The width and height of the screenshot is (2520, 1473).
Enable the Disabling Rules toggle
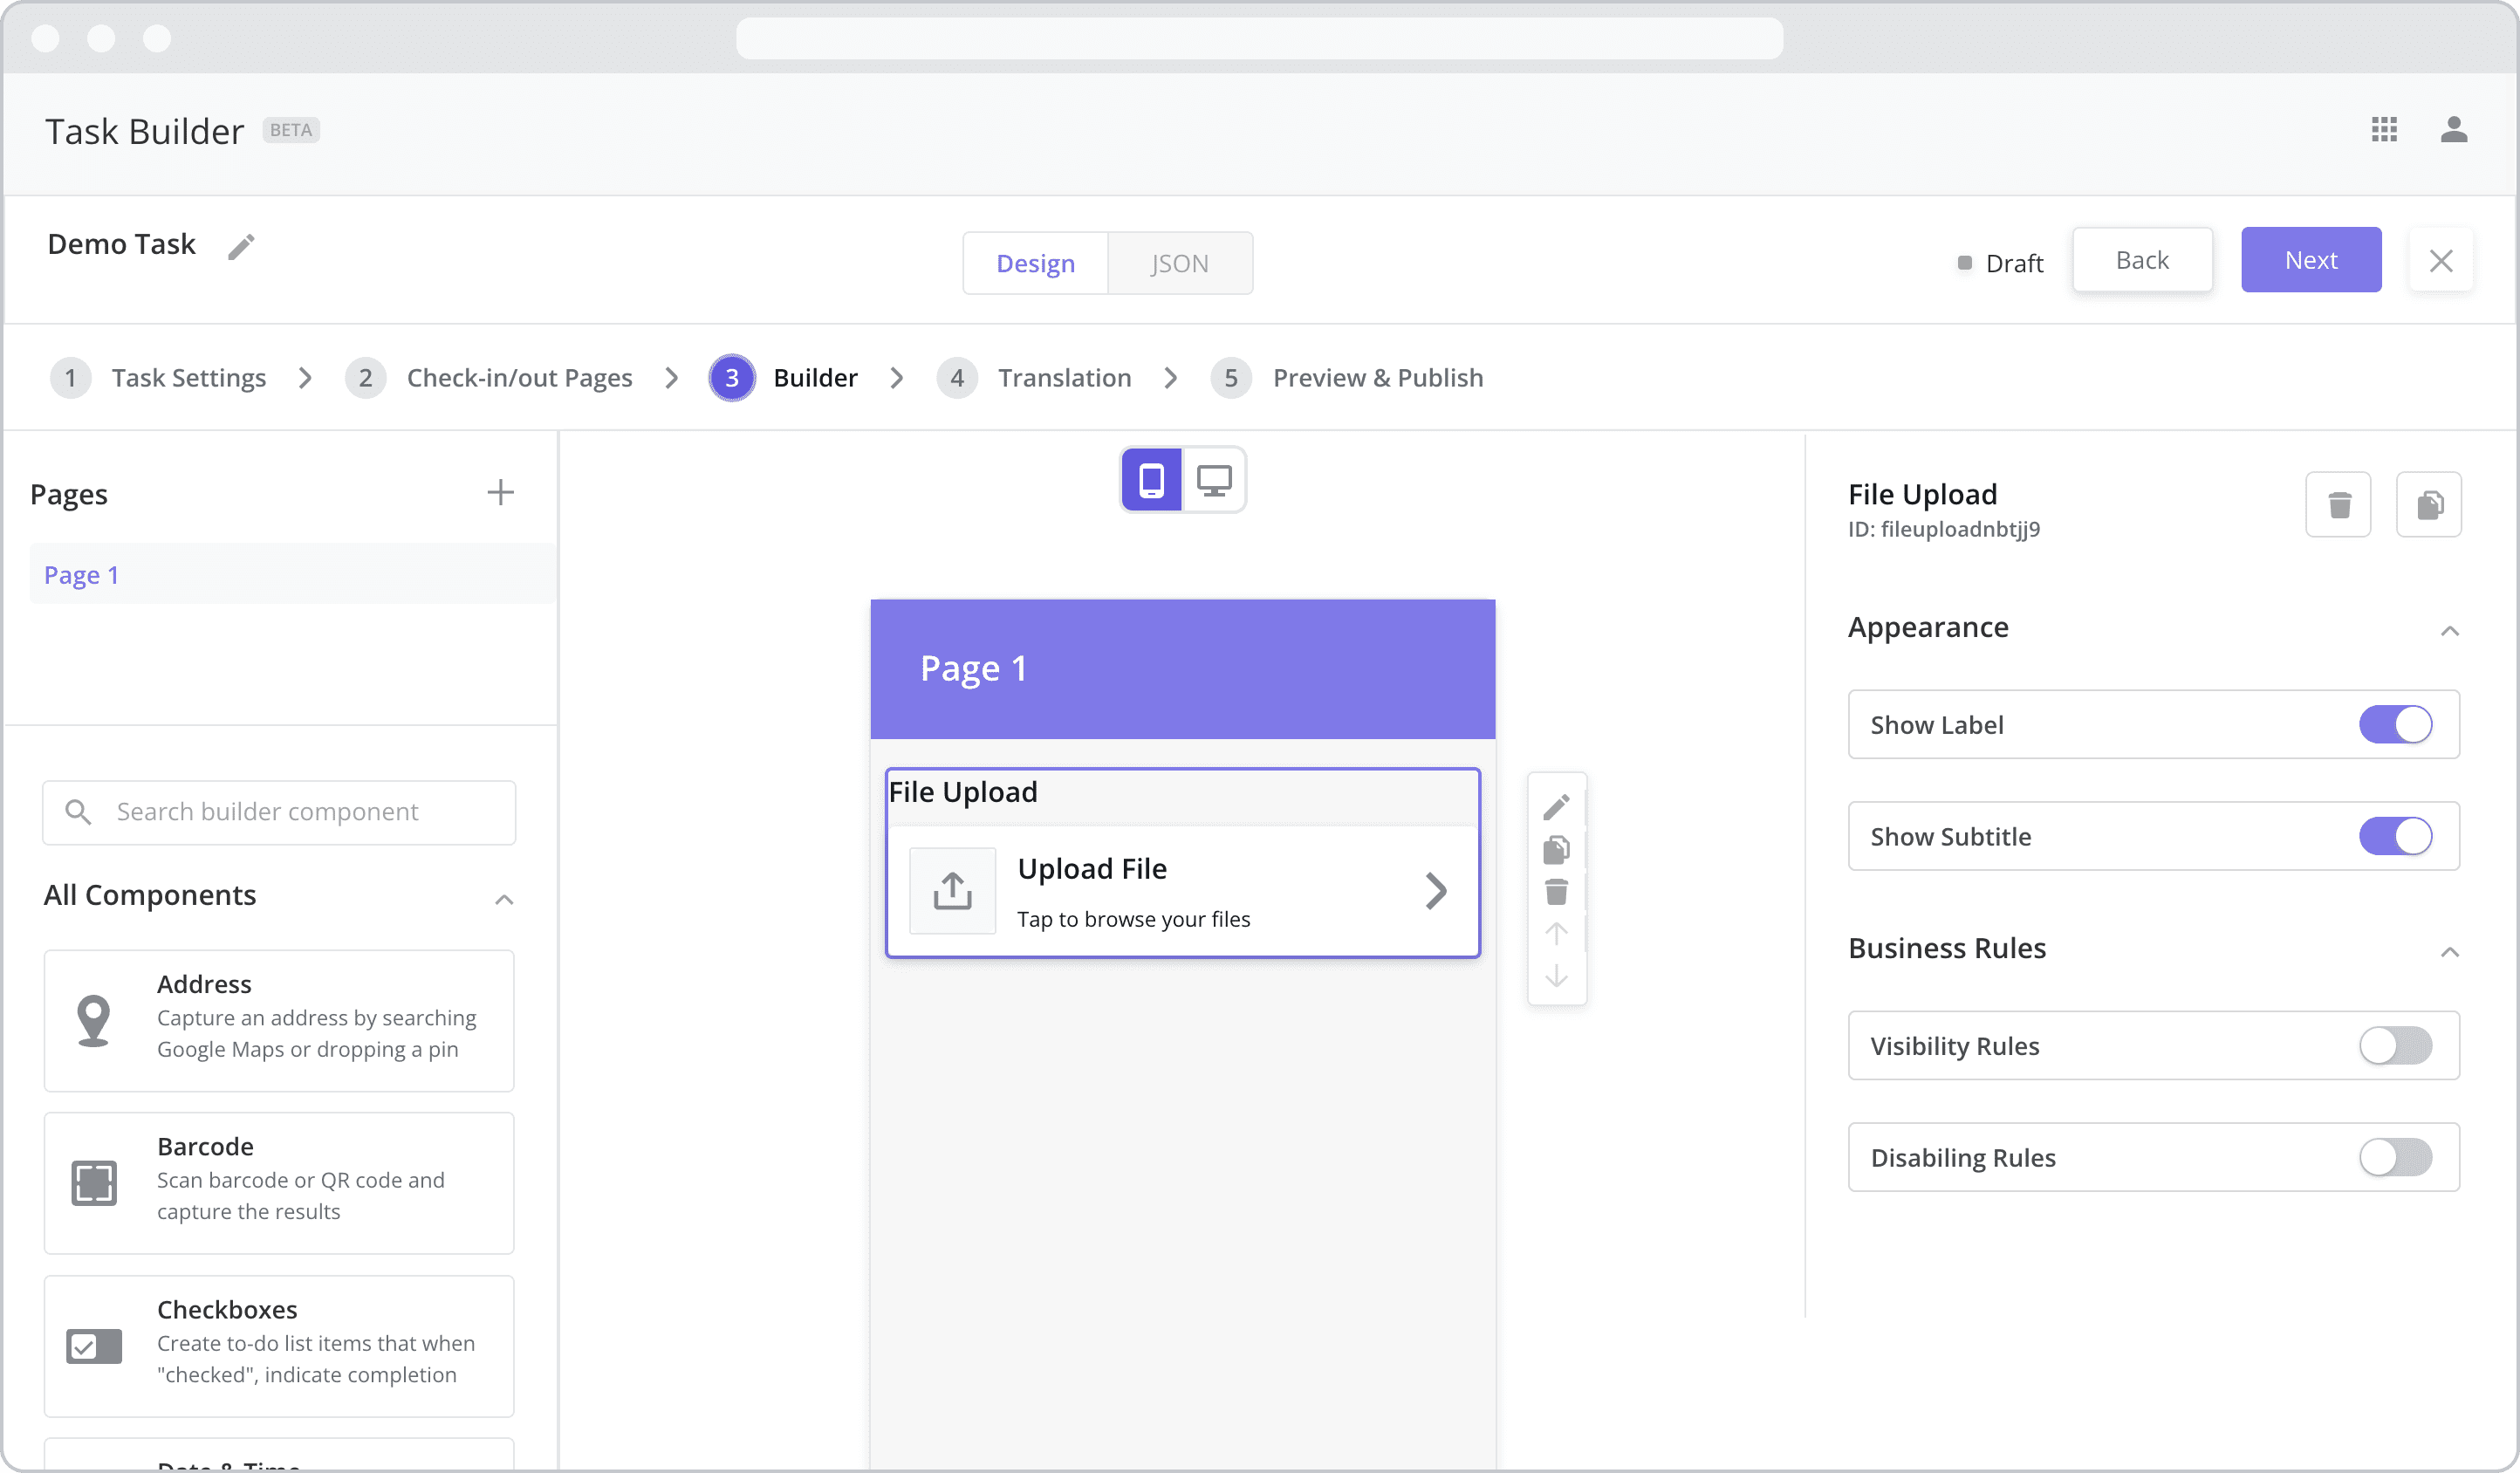[x=2395, y=1157]
